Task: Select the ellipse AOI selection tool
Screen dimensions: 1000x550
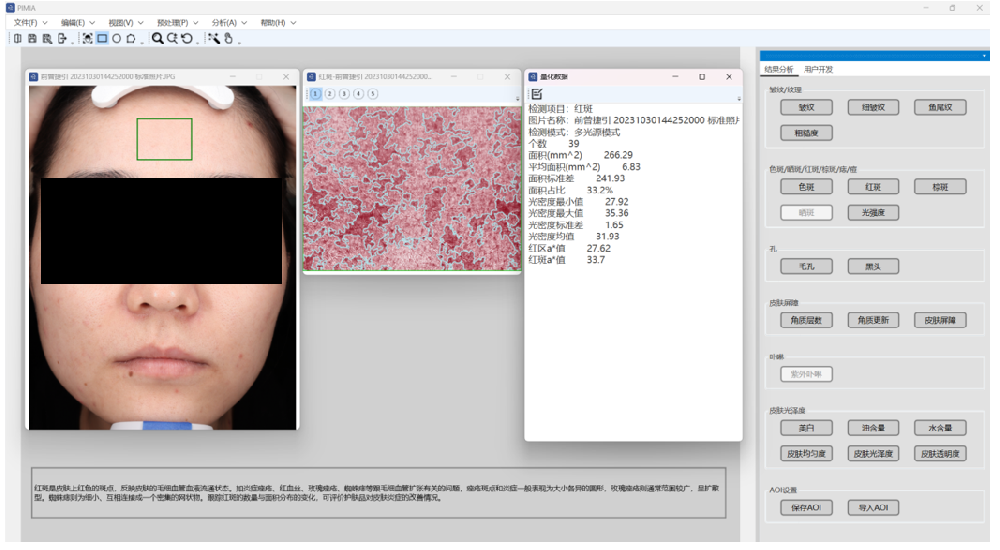Action: 117,38
